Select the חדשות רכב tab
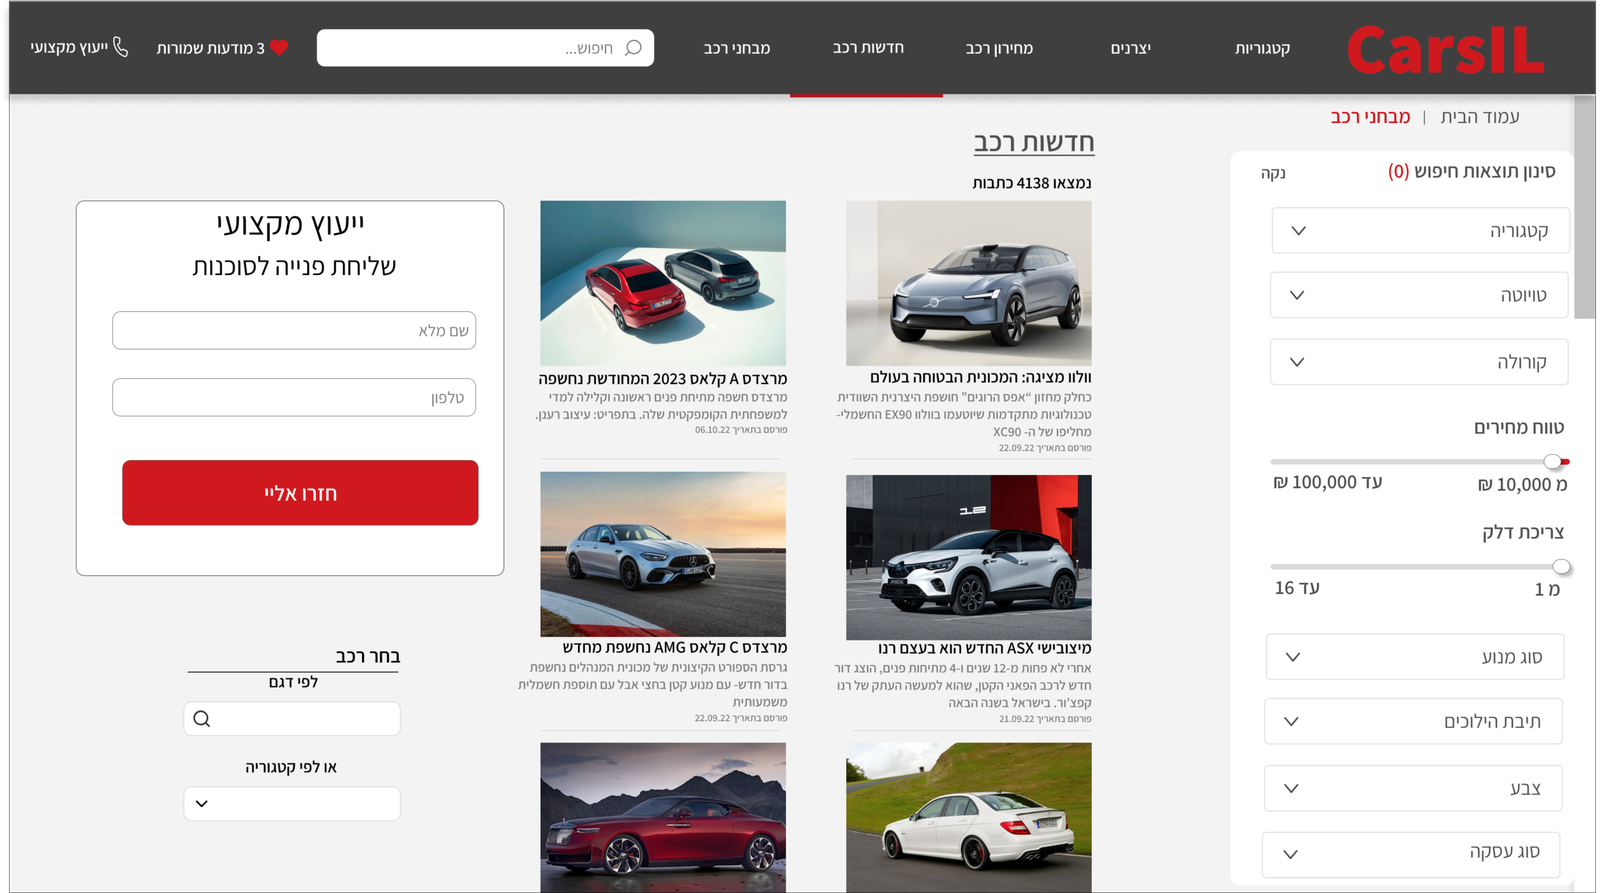1600x893 pixels. pos(868,48)
